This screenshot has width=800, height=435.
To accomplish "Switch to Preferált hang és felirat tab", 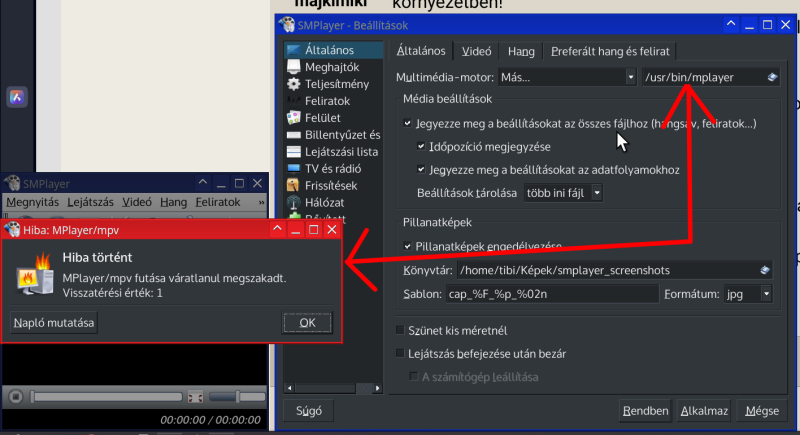I will [610, 51].
